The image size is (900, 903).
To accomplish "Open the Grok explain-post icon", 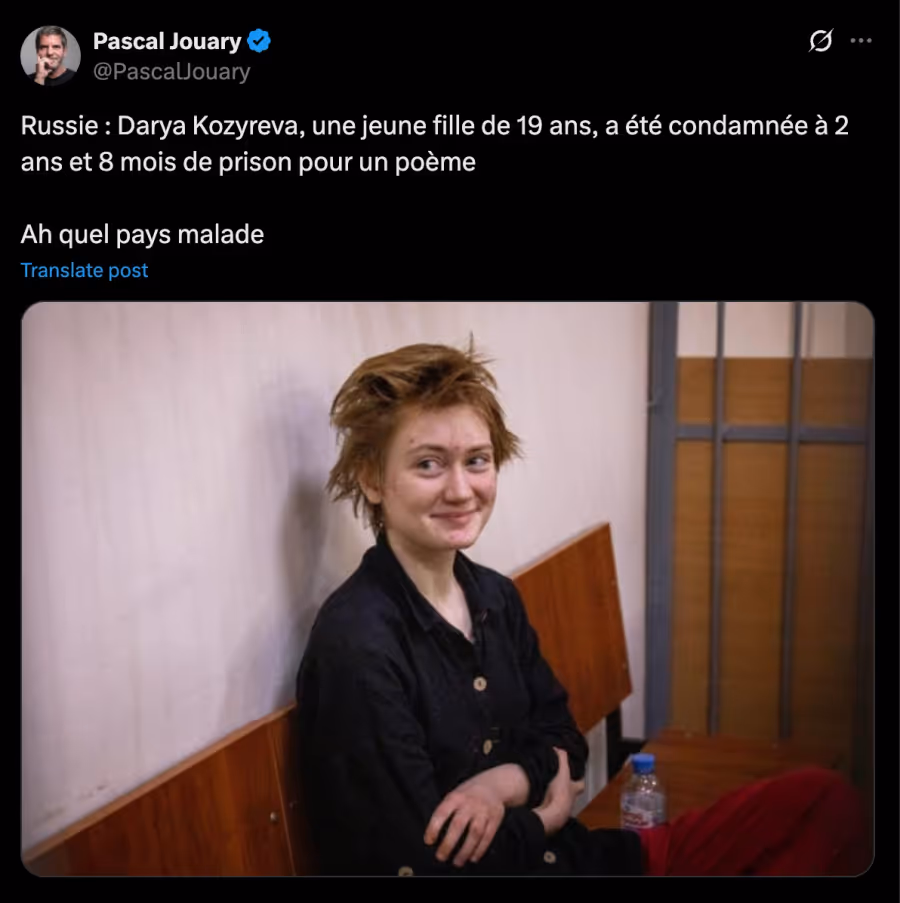I will tap(820, 41).
